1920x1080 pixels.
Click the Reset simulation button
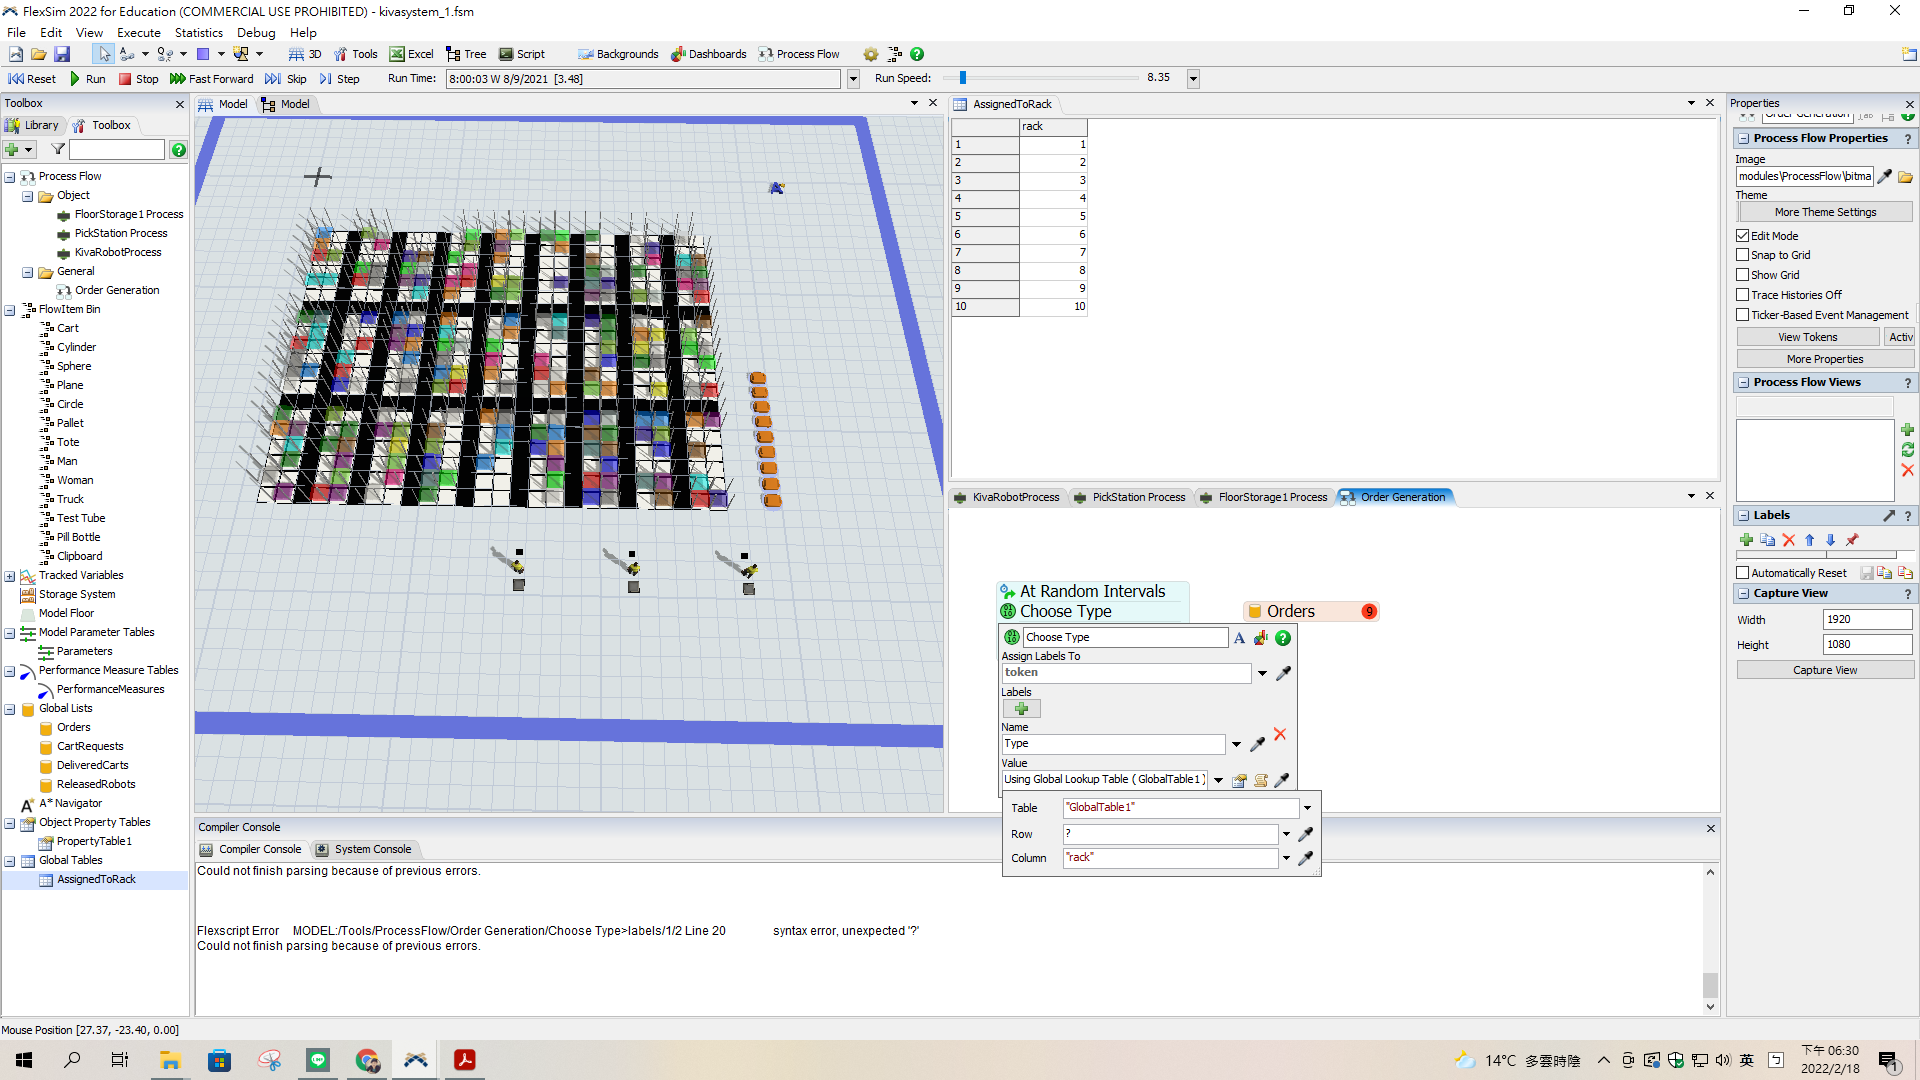(x=32, y=79)
